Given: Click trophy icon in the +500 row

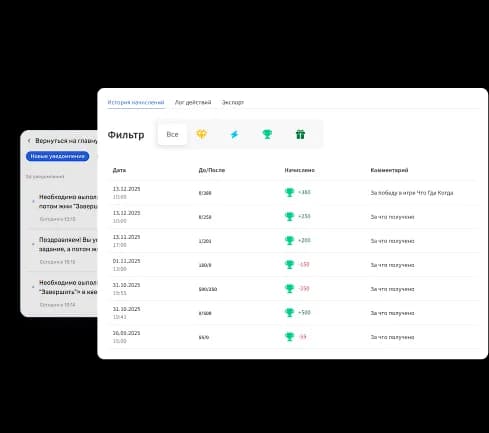Looking at the screenshot, I should pyautogui.click(x=289, y=313).
